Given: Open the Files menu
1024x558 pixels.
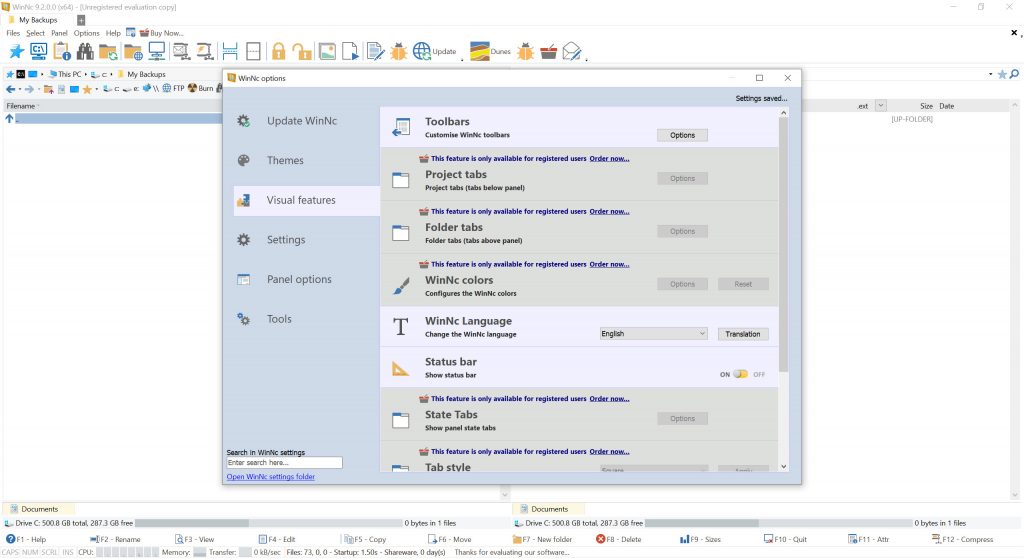Looking at the screenshot, I should pos(13,33).
